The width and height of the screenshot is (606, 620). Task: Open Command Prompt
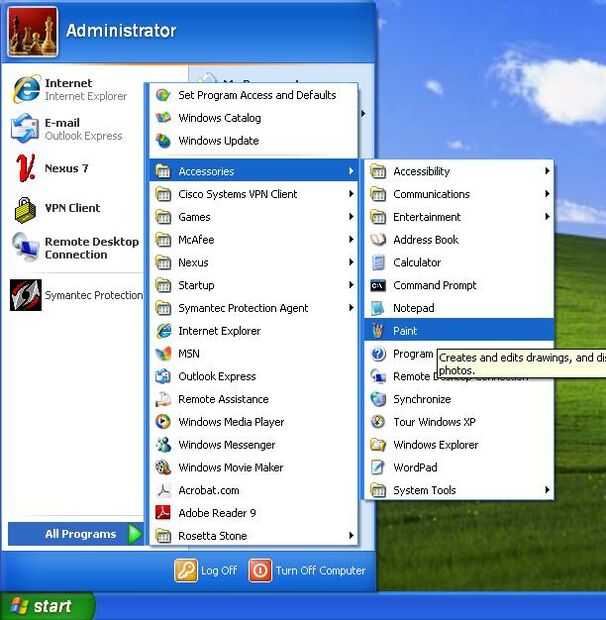(459, 285)
